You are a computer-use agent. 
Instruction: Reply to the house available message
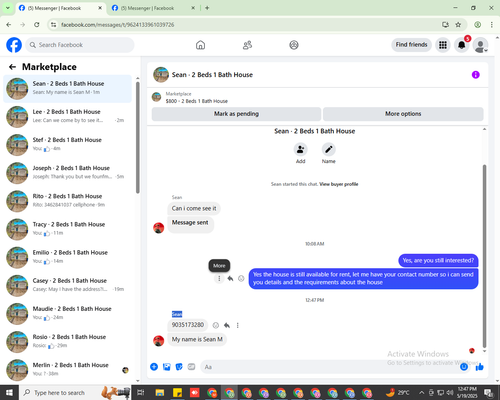click(x=230, y=278)
